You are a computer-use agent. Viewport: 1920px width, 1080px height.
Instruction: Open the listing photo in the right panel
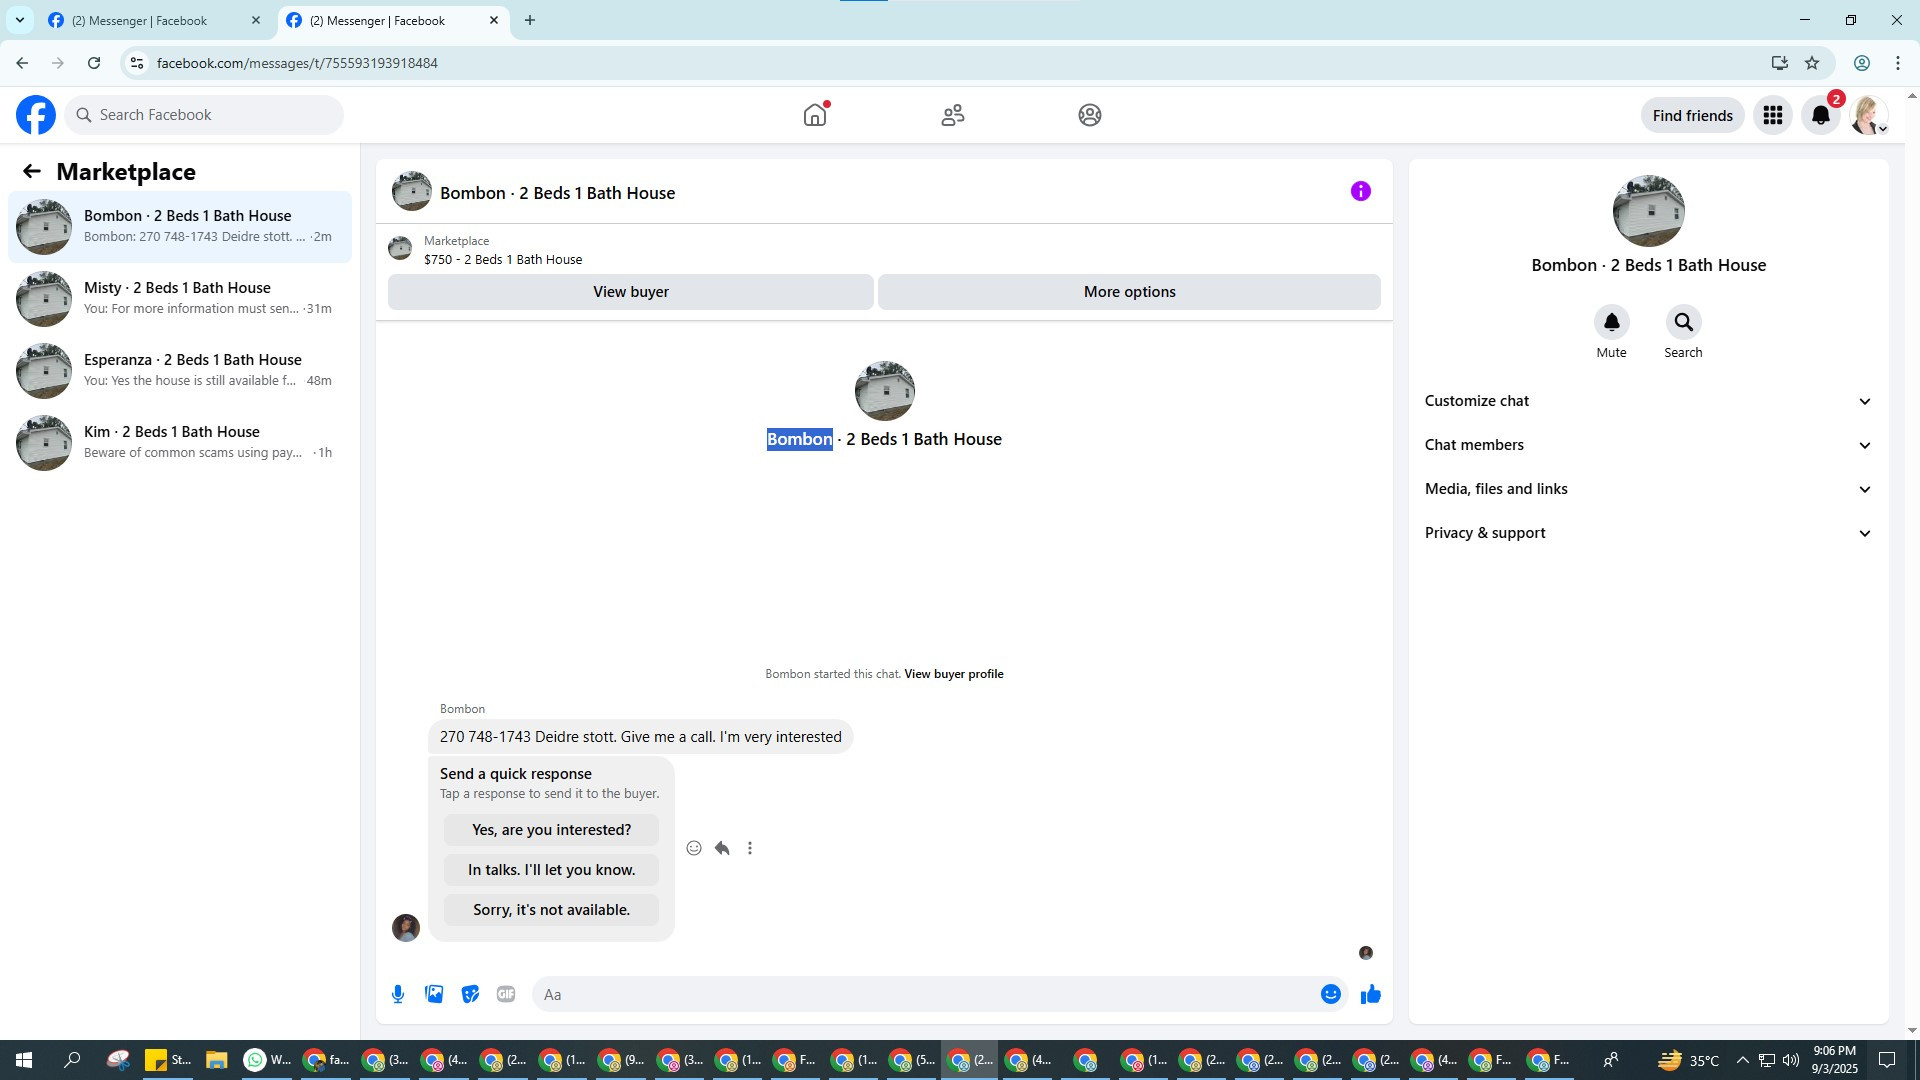(1649, 211)
